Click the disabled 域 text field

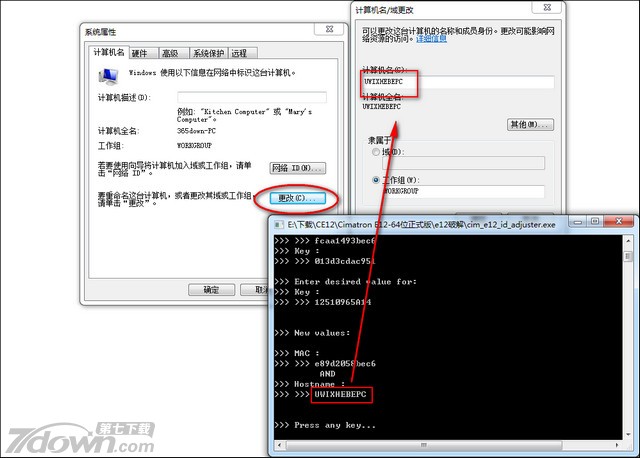coord(463,163)
